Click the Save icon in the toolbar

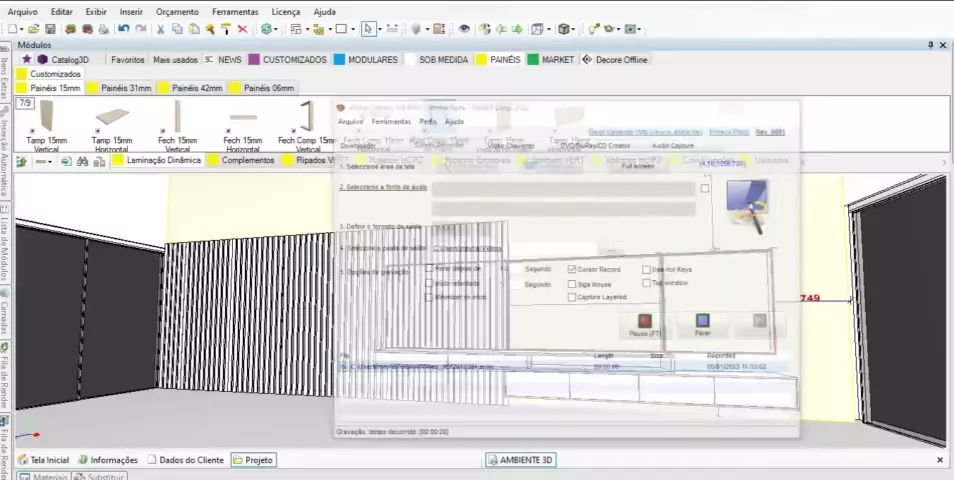(x=49, y=29)
